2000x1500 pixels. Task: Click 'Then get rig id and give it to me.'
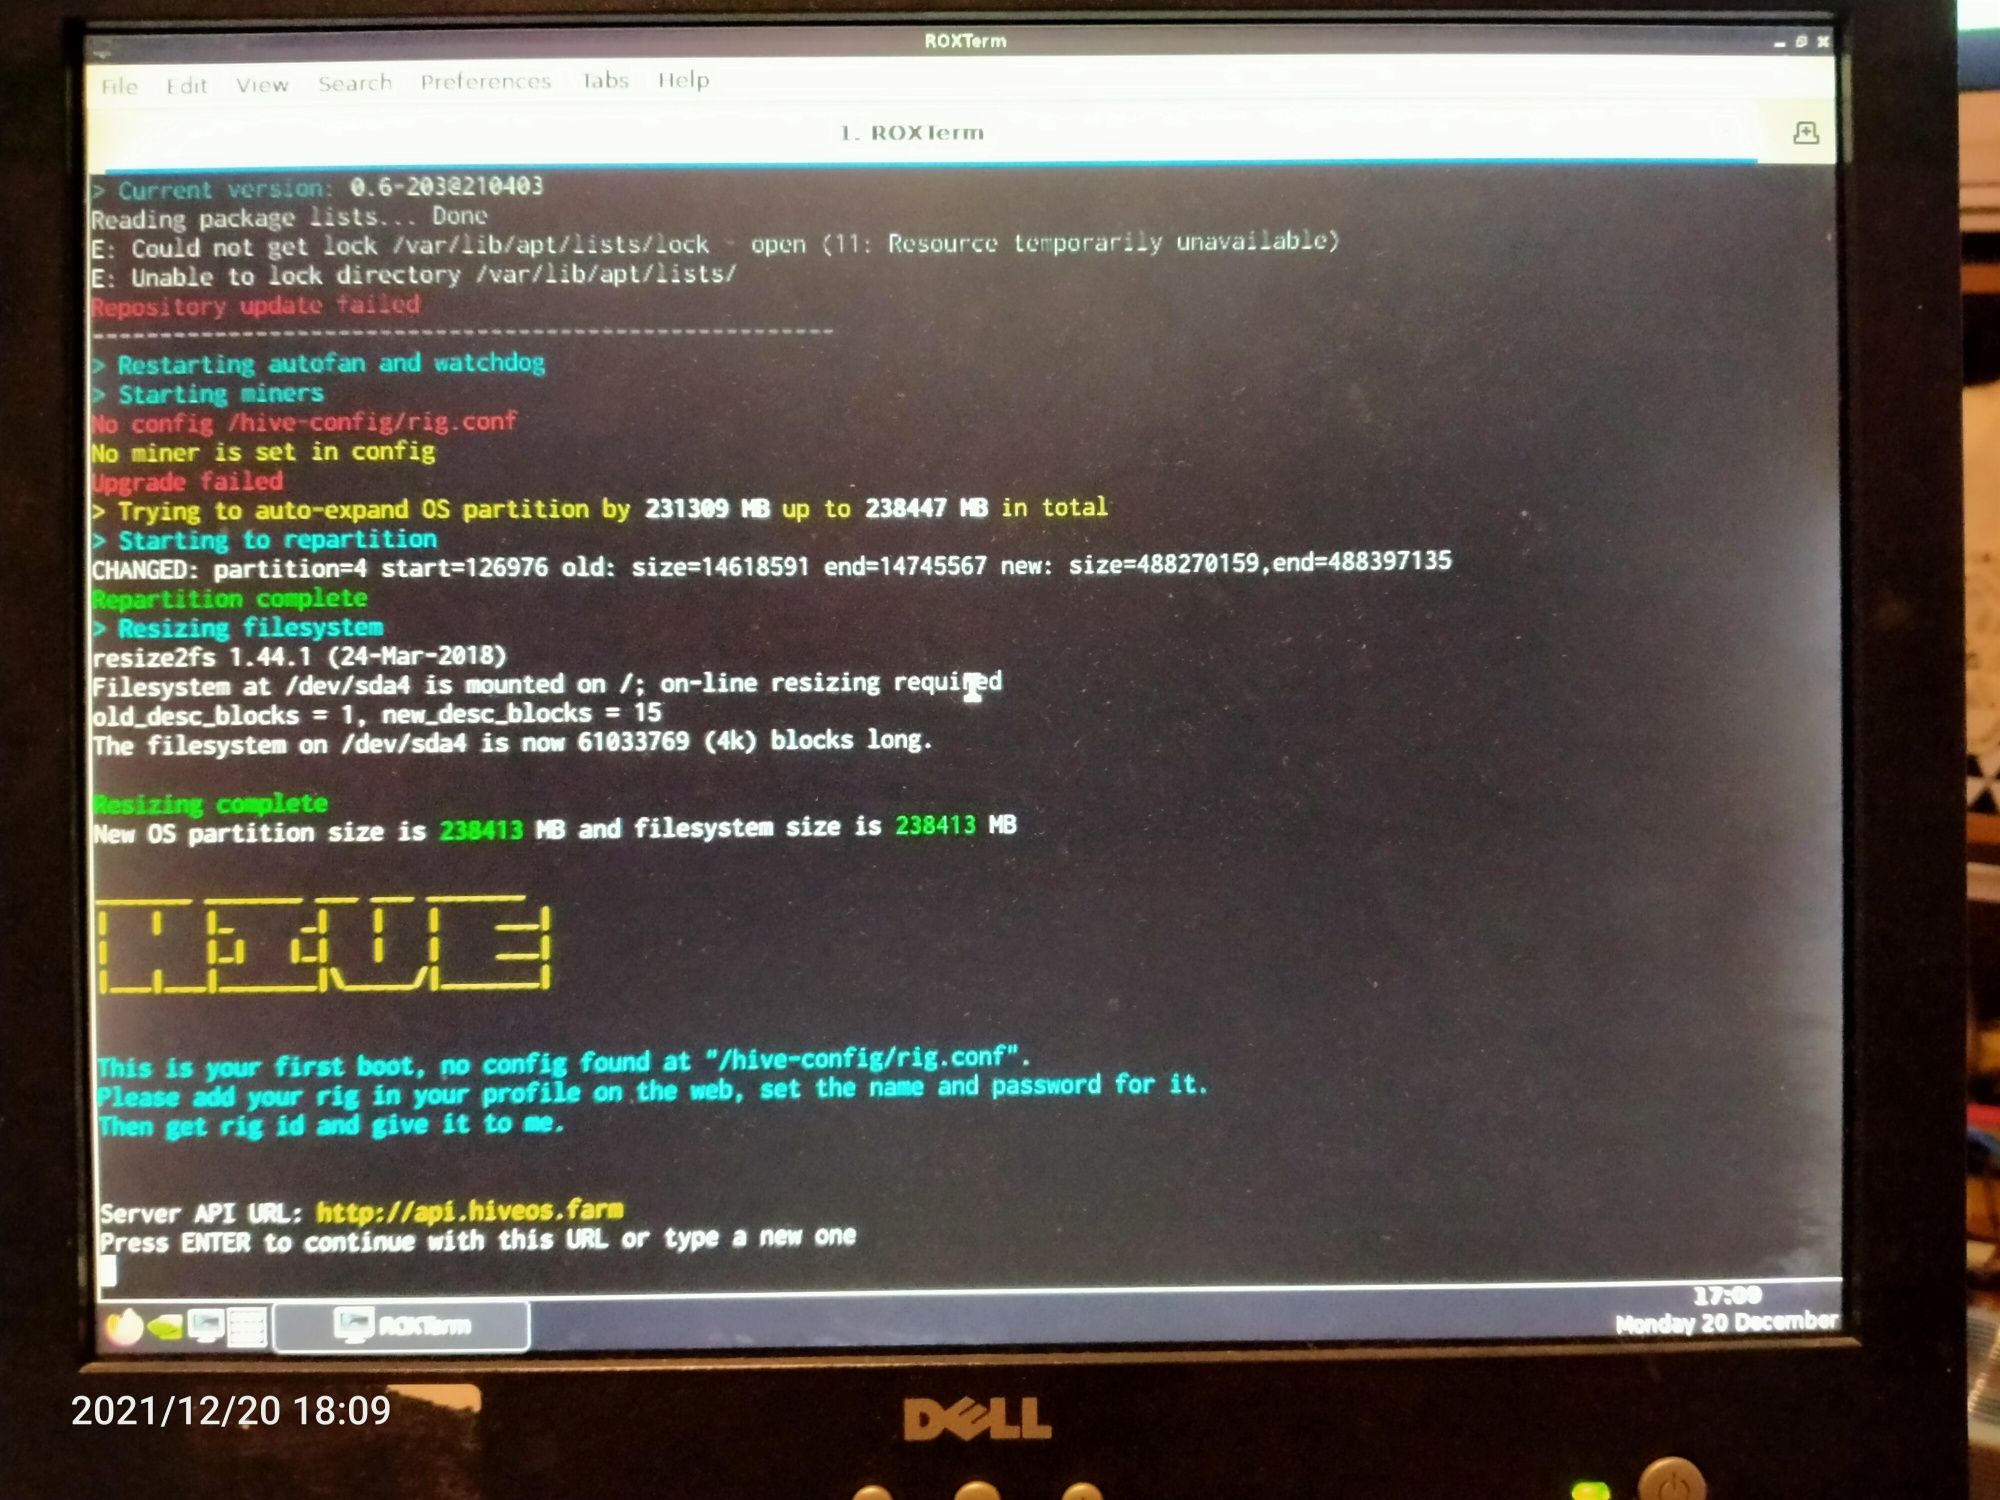[x=332, y=1125]
